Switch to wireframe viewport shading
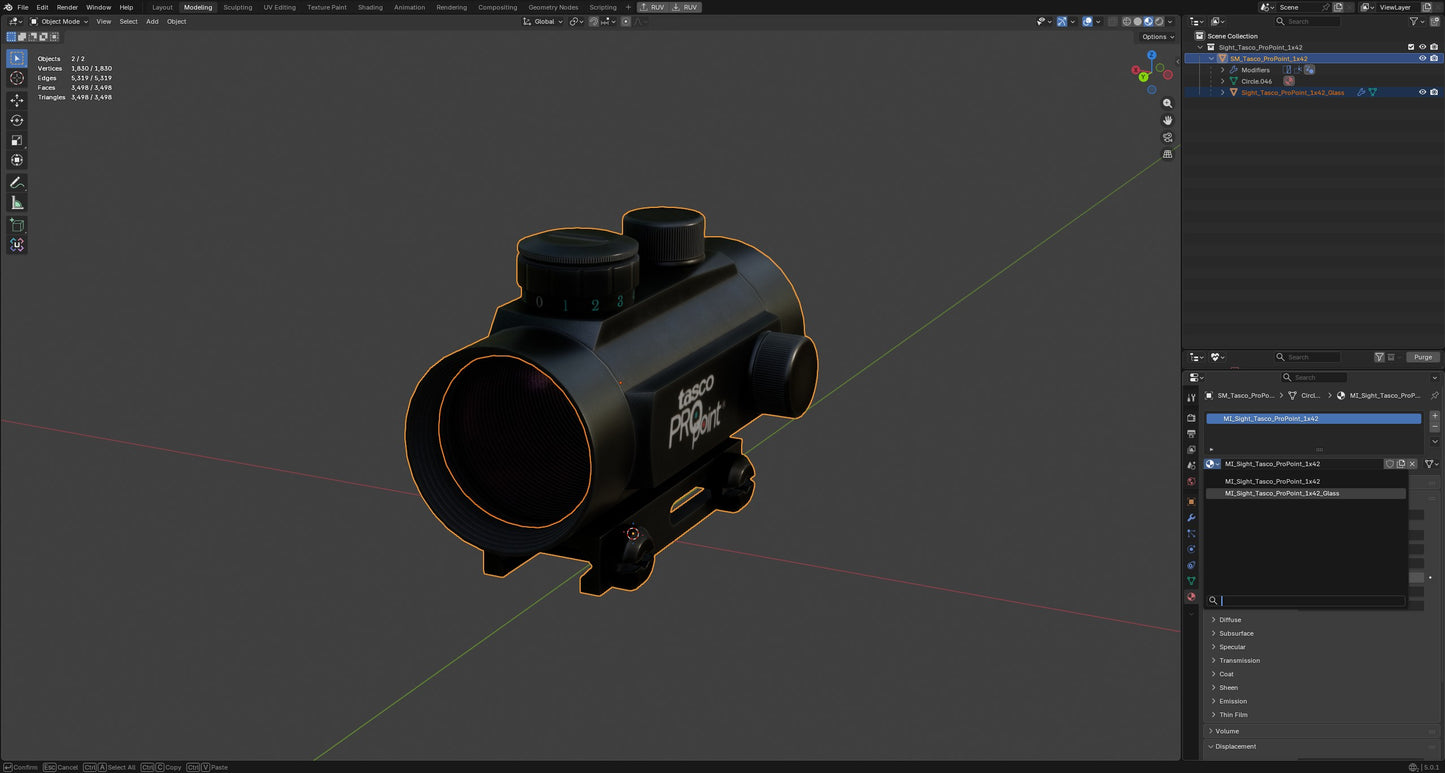Screen dimensions: 1445x773 click(1127, 21)
